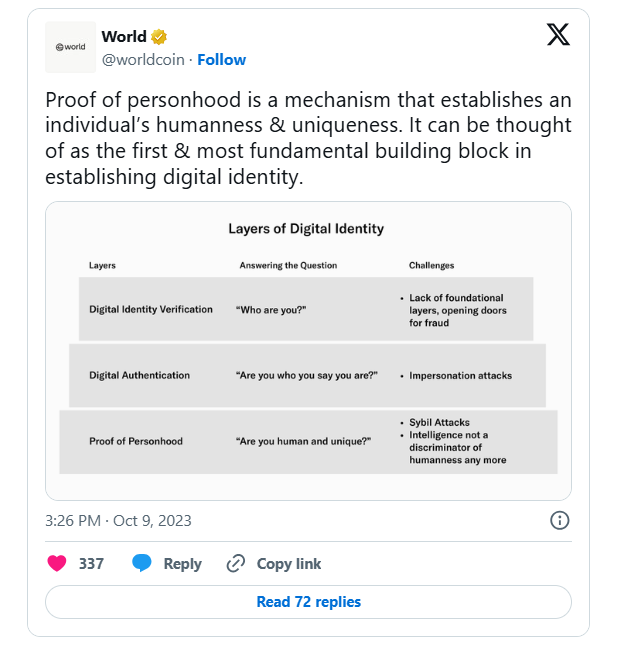Click the Reply text label
The width and height of the screenshot is (625, 648).
tap(182, 564)
